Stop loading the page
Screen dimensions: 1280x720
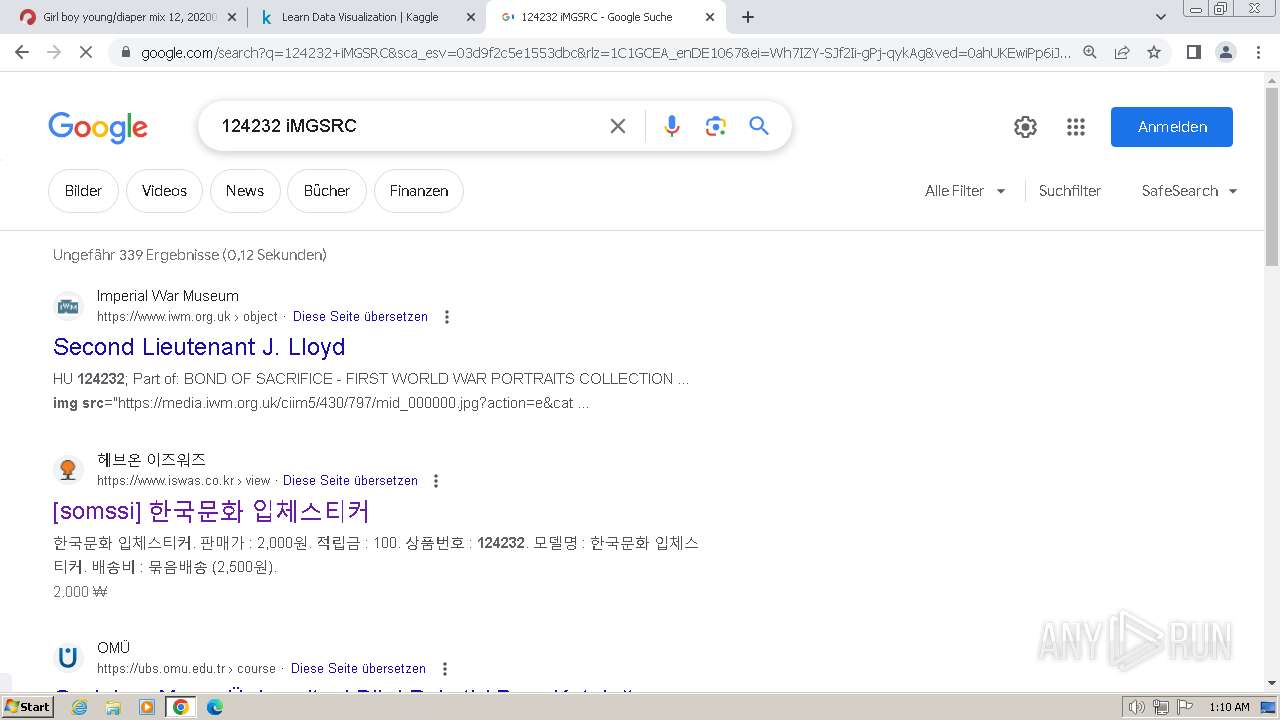(86, 52)
